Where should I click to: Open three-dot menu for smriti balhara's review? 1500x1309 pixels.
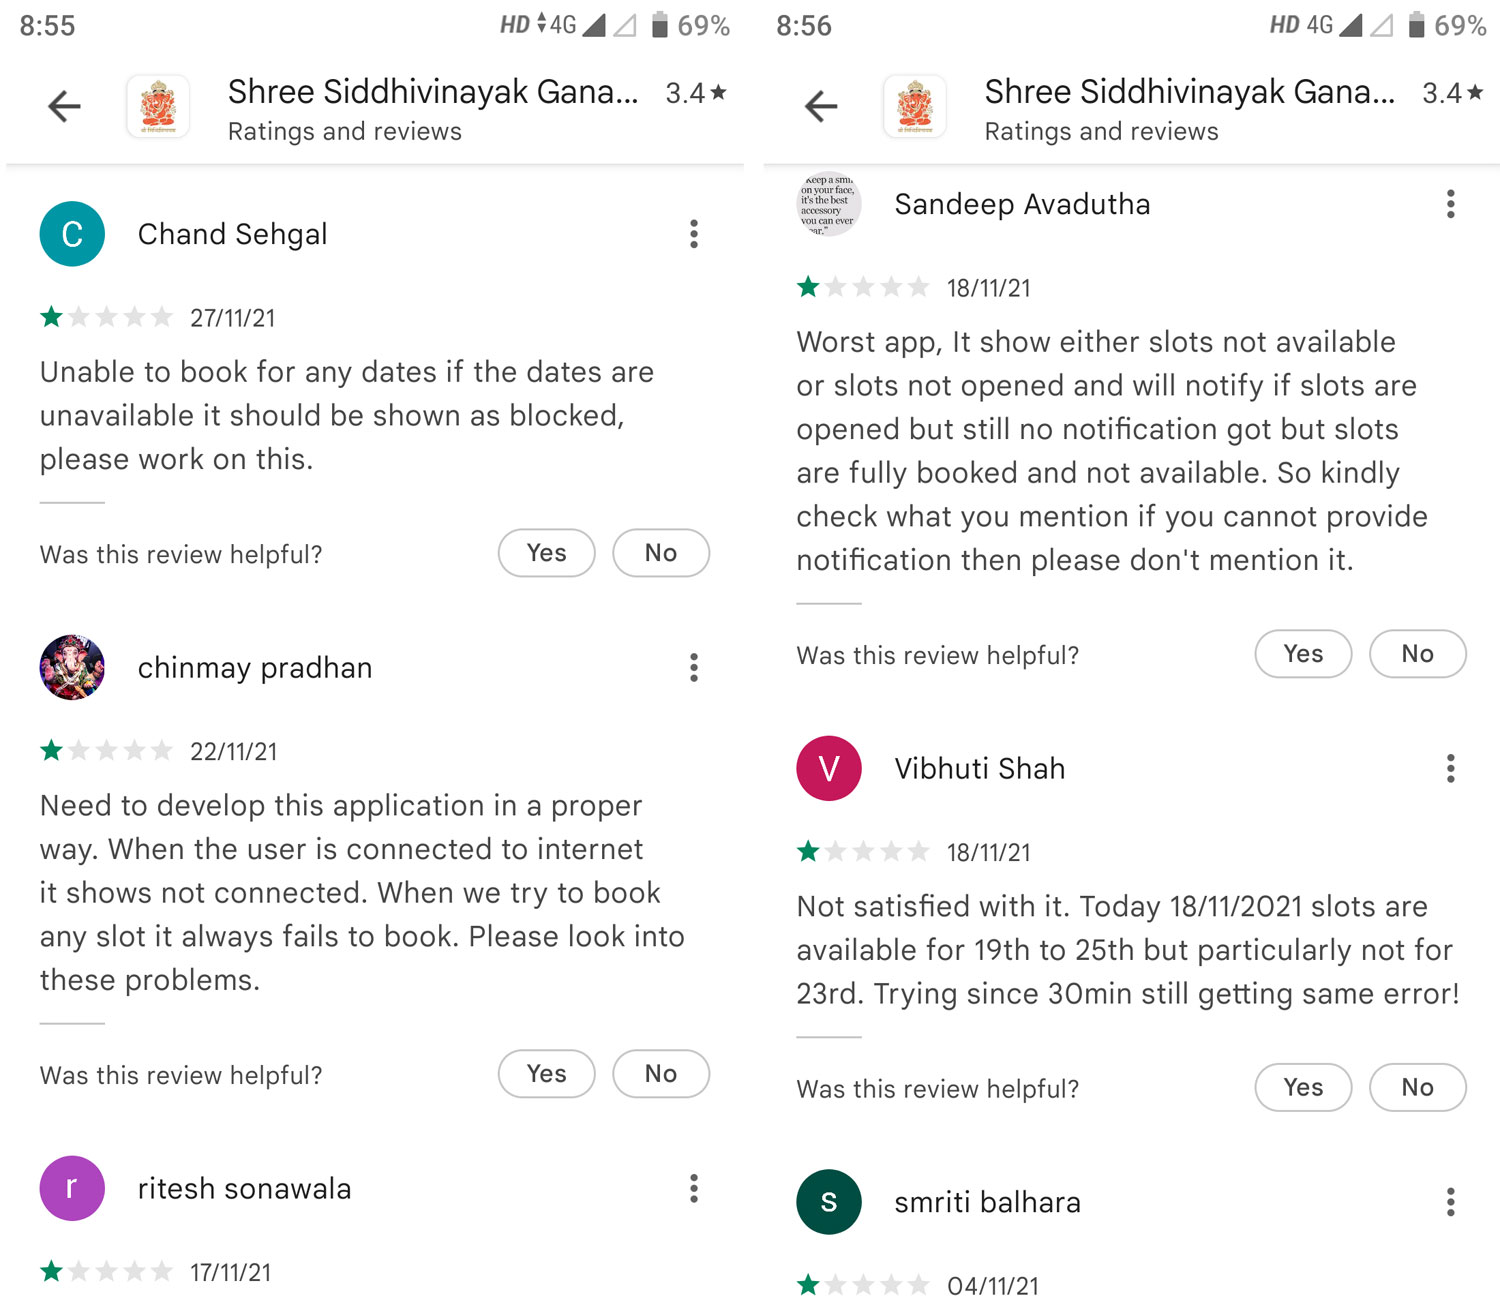pos(1450,1202)
